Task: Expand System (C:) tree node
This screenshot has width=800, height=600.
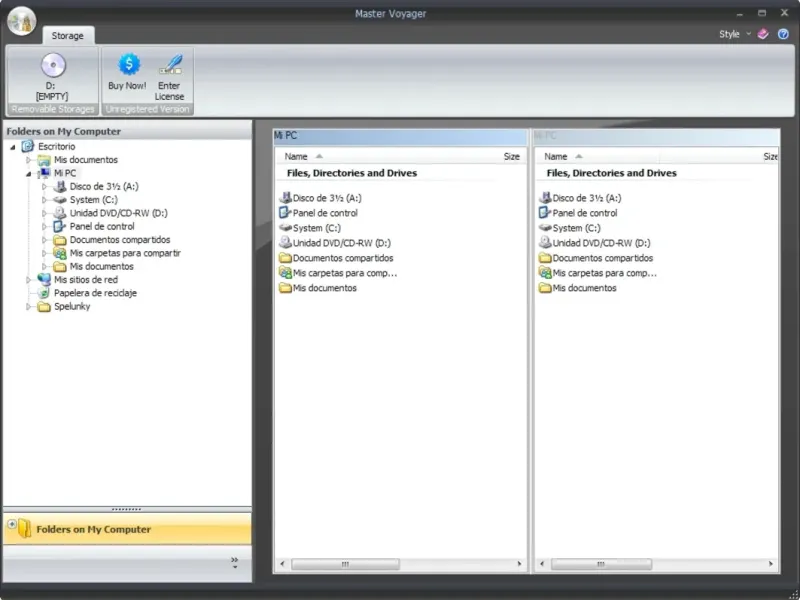Action: click(x=44, y=200)
